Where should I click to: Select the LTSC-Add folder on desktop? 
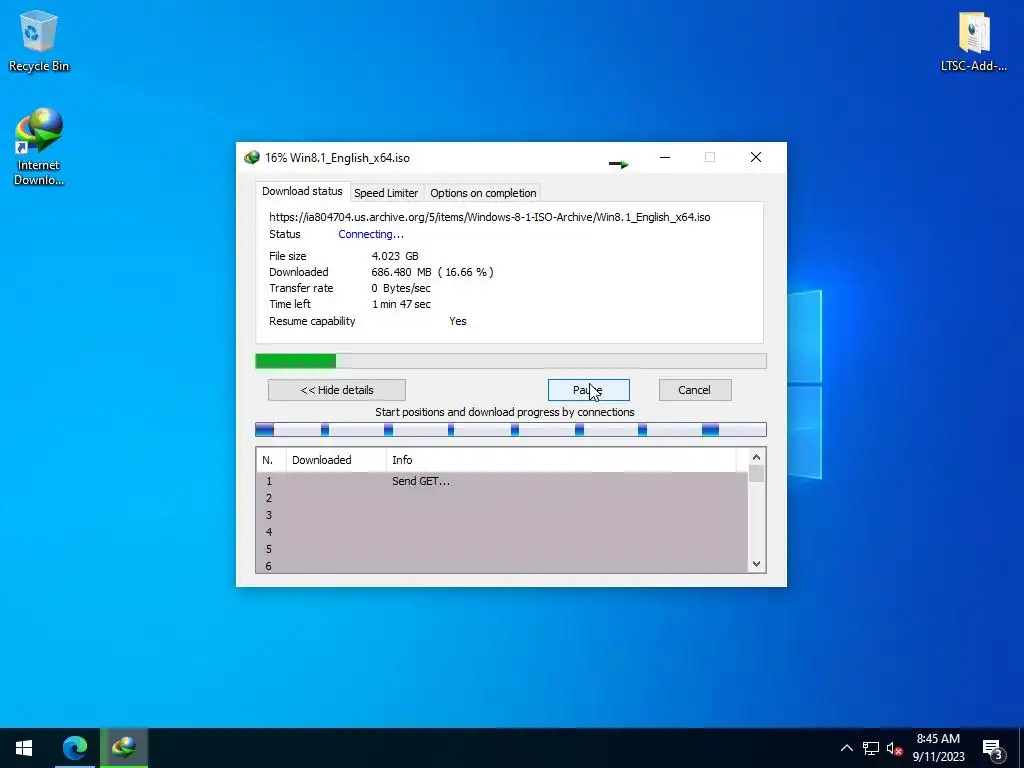[x=973, y=40]
